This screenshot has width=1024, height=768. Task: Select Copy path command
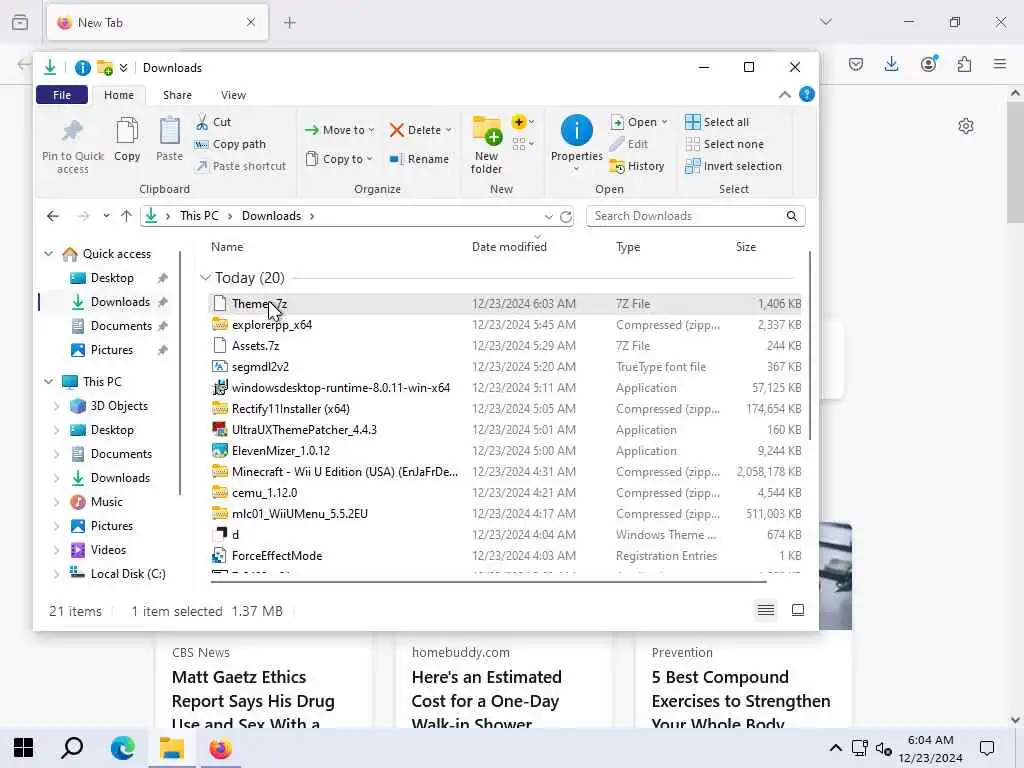coord(231,144)
